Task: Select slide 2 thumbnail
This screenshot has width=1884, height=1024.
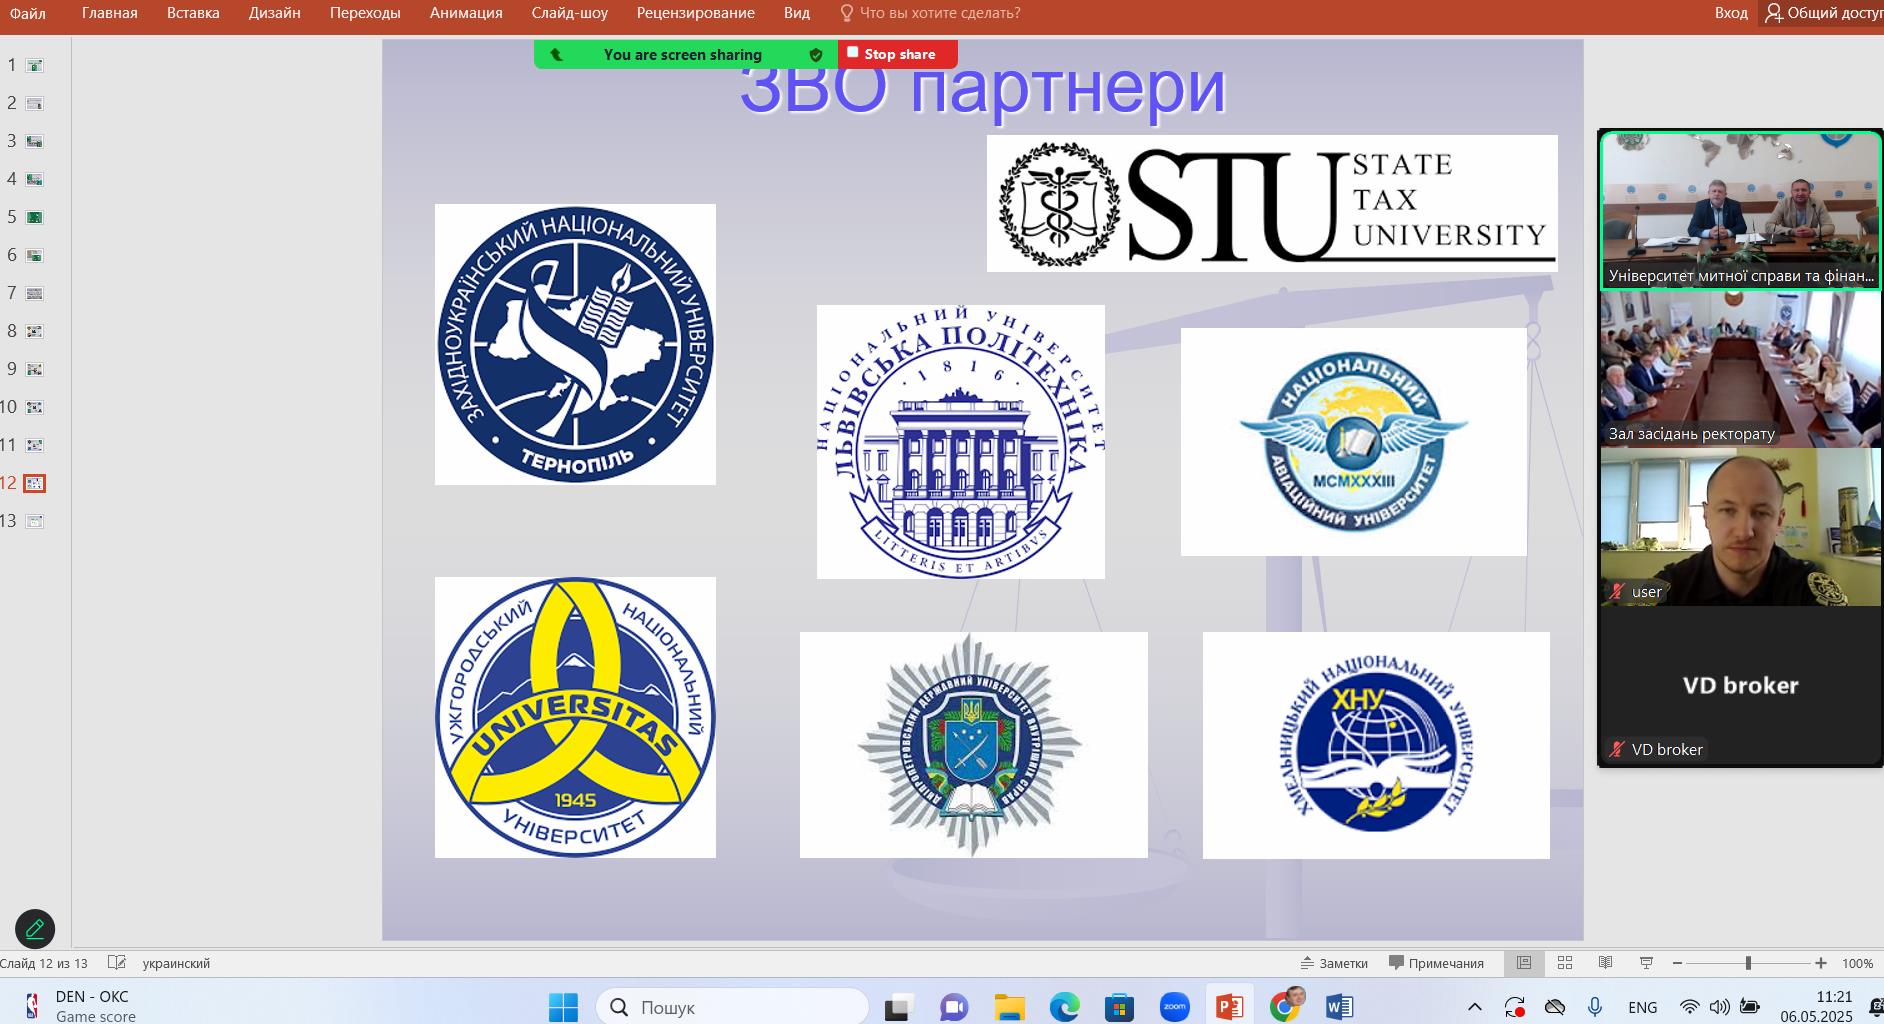Action: pyautogui.click(x=34, y=104)
